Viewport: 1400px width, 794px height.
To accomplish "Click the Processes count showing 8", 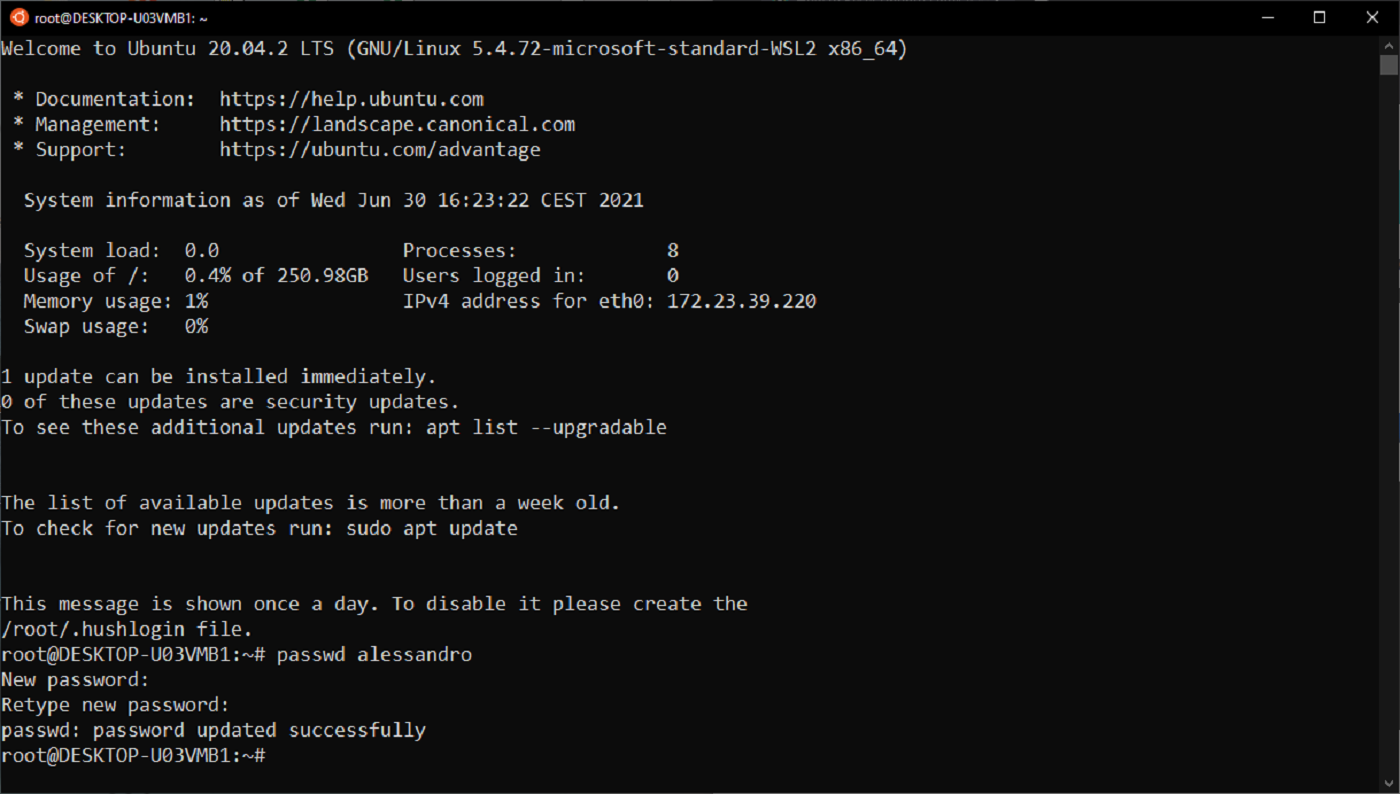I will (x=672, y=250).
